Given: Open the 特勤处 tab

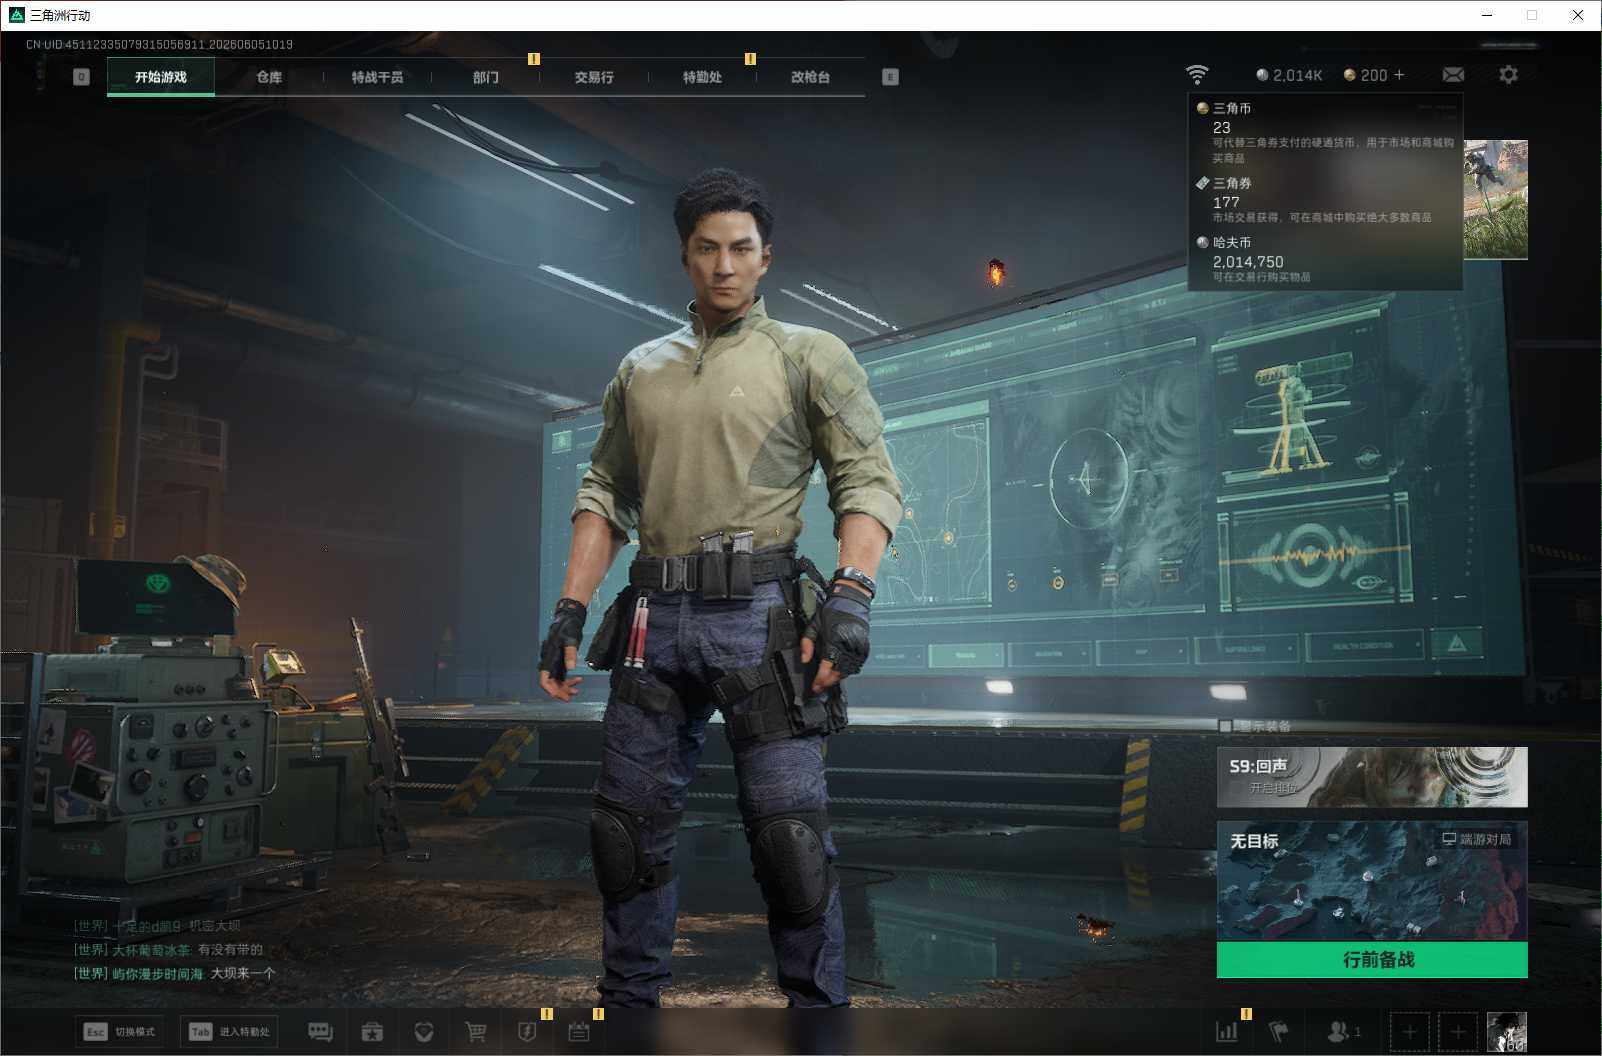Looking at the screenshot, I should (x=702, y=77).
